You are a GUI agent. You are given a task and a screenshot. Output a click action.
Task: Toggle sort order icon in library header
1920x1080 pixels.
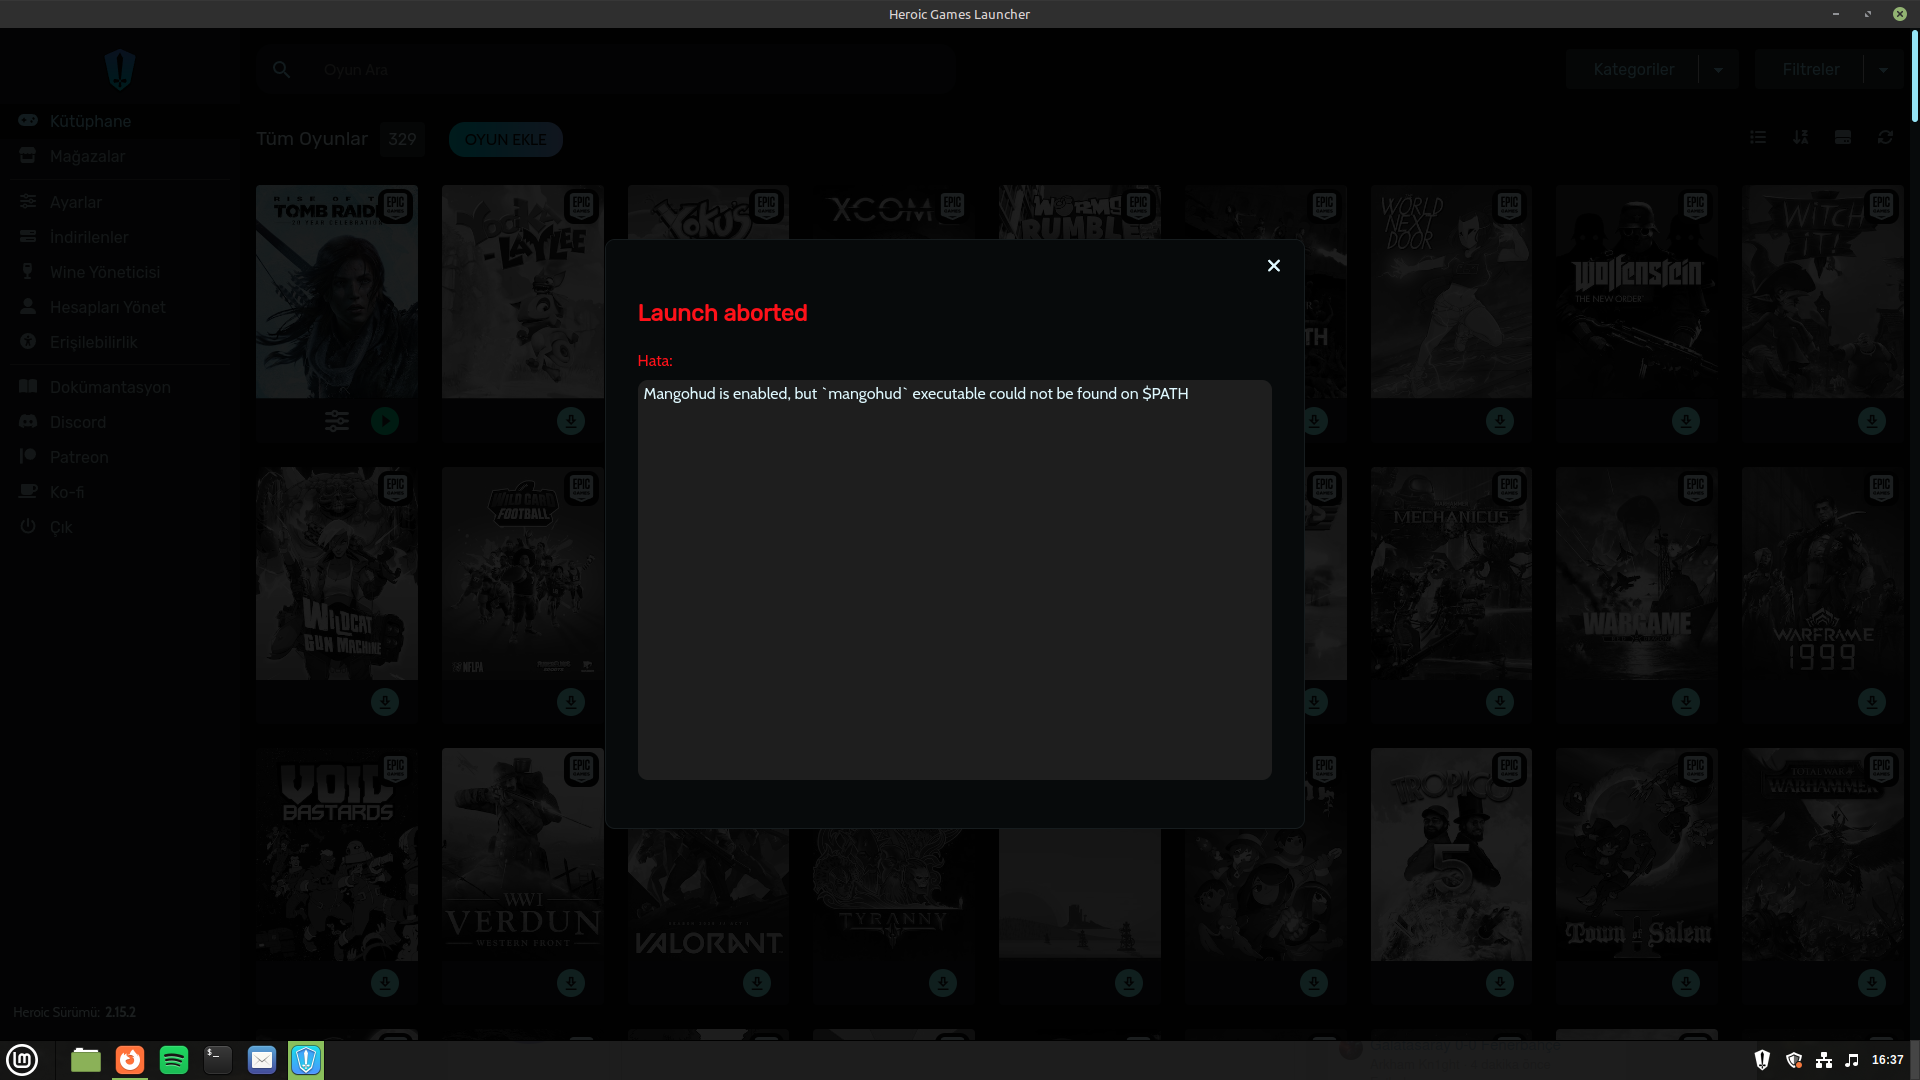[x=1800, y=138]
